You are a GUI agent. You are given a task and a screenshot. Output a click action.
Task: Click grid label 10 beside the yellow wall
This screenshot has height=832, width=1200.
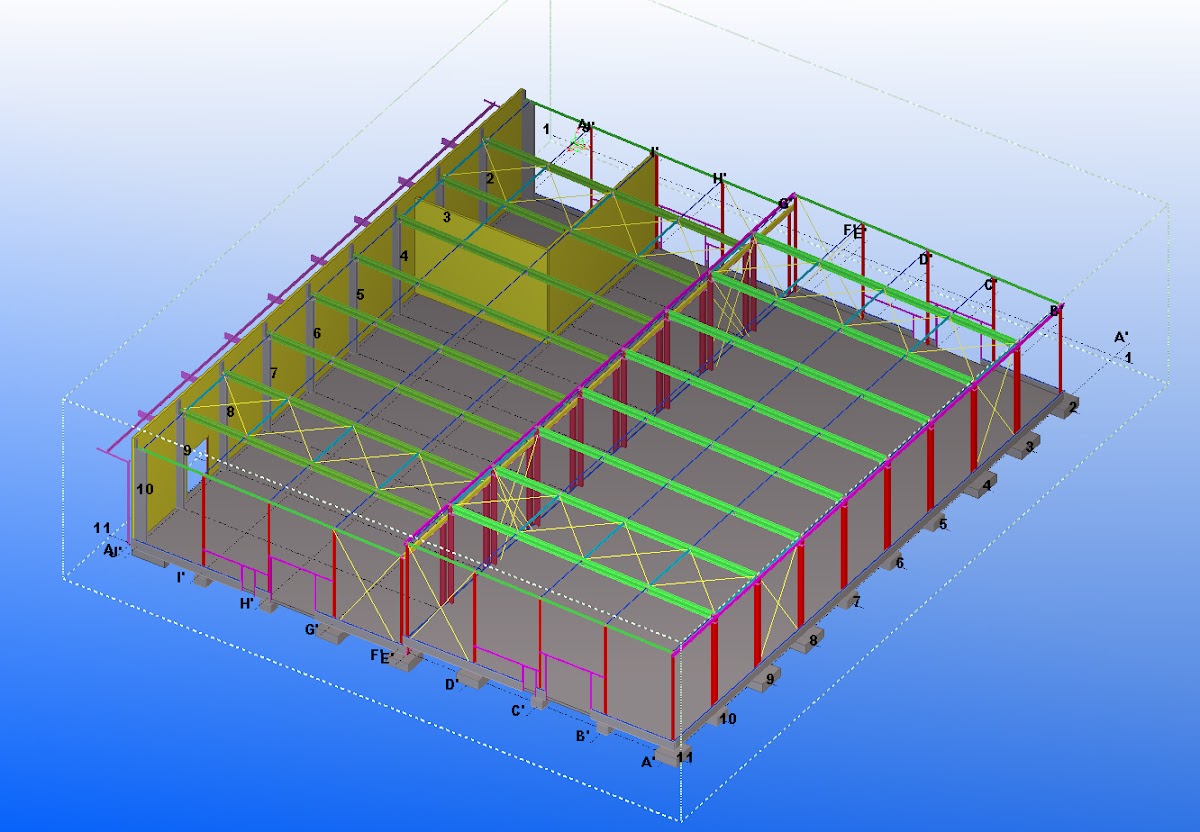(145, 489)
